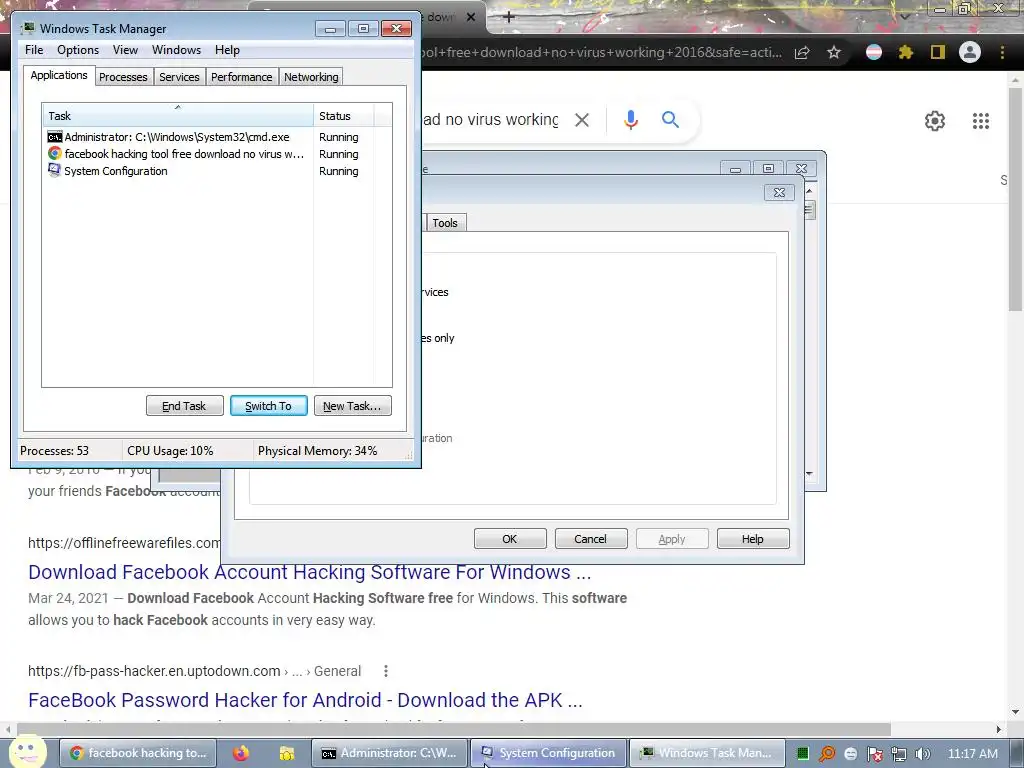The width and height of the screenshot is (1024, 768).
Task: Launch Firefox from the taskbar
Action: (241, 753)
